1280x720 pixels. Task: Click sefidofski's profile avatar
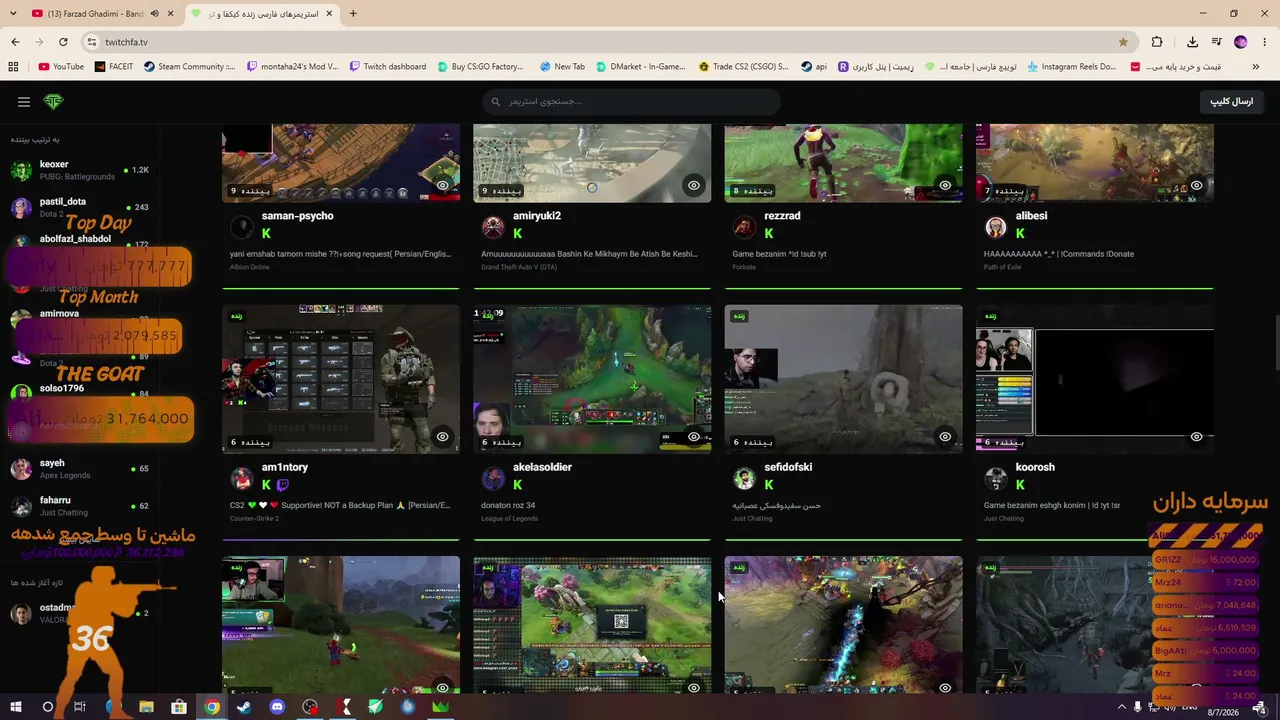744,479
